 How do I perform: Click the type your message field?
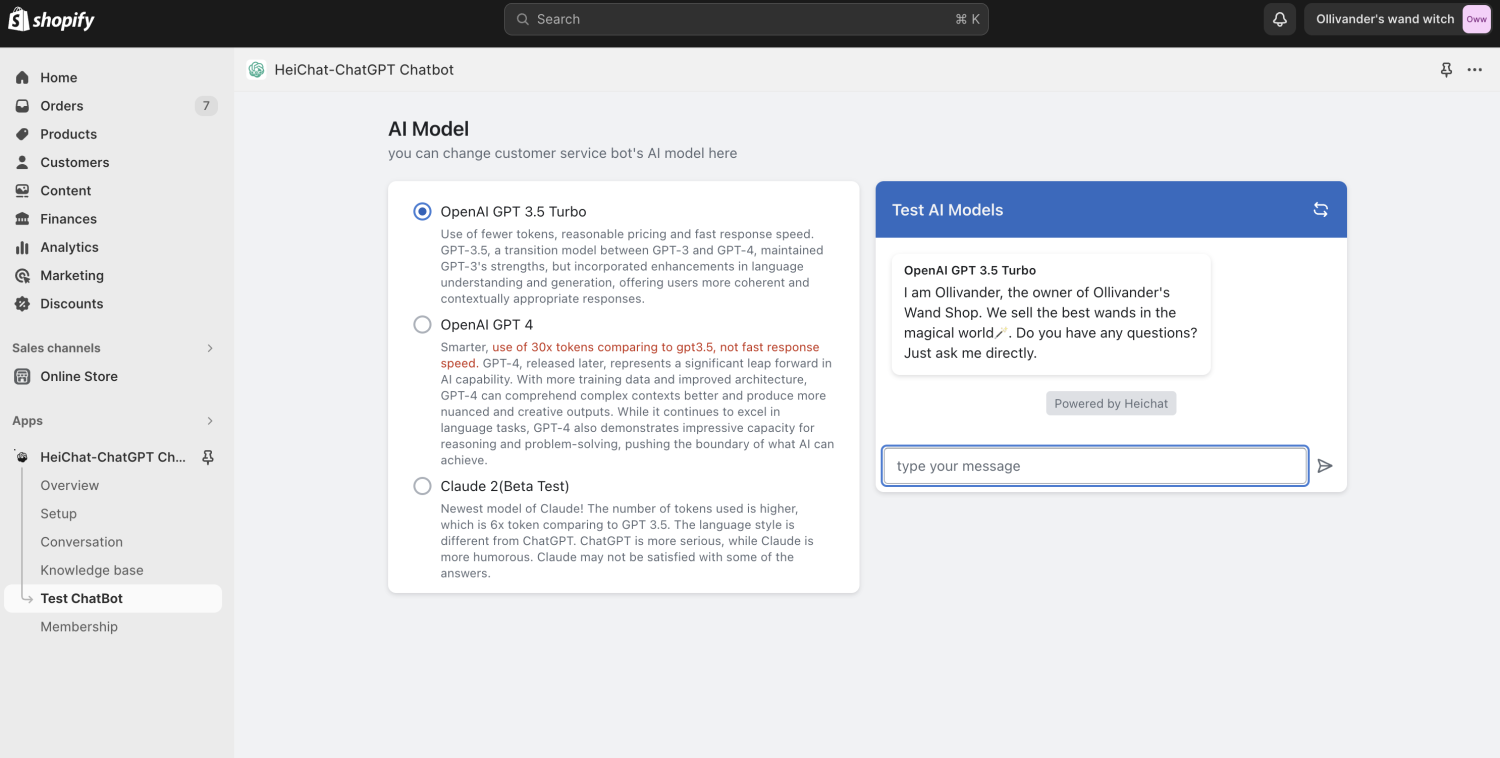[x=1095, y=466]
